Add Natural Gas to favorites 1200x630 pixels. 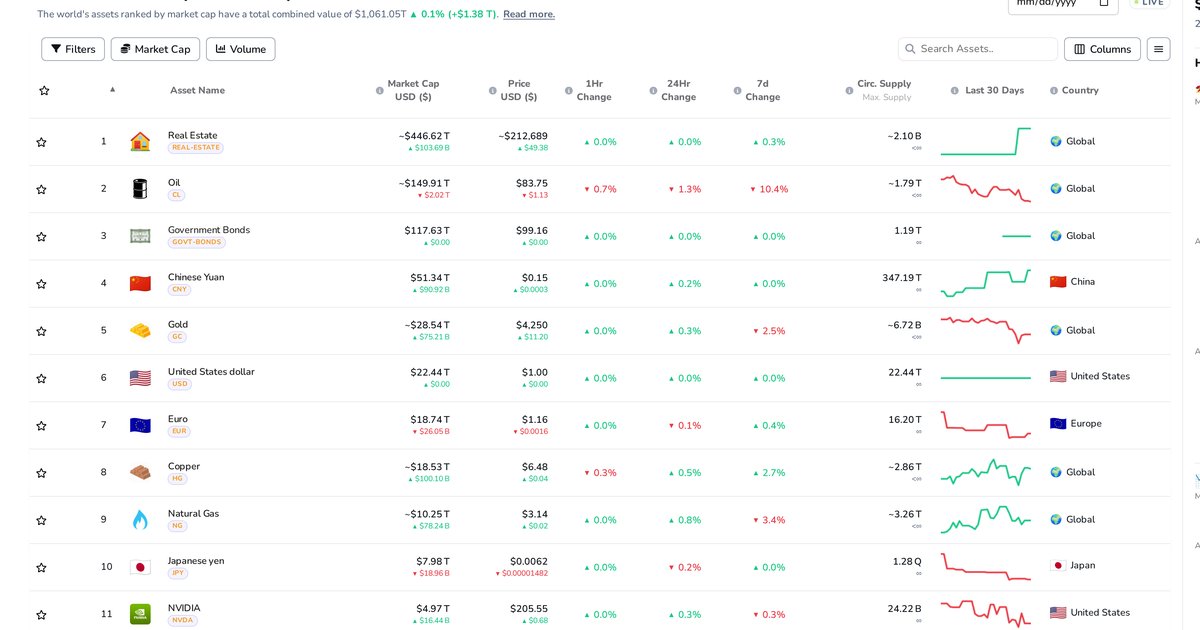coord(41,521)
